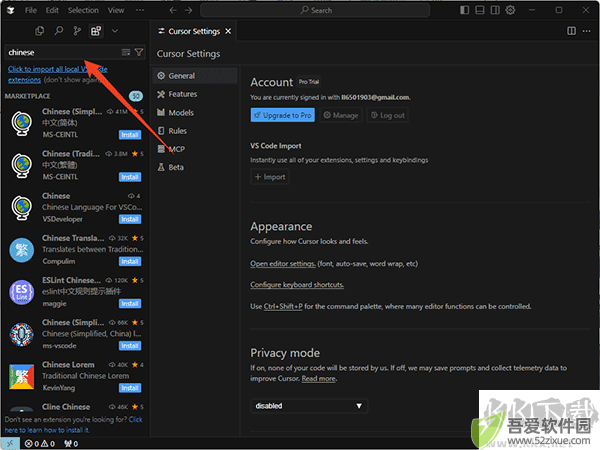Open the Privacy mode Read more link
Viewport: 600px width, 450px height.
[x=319, y=379]
